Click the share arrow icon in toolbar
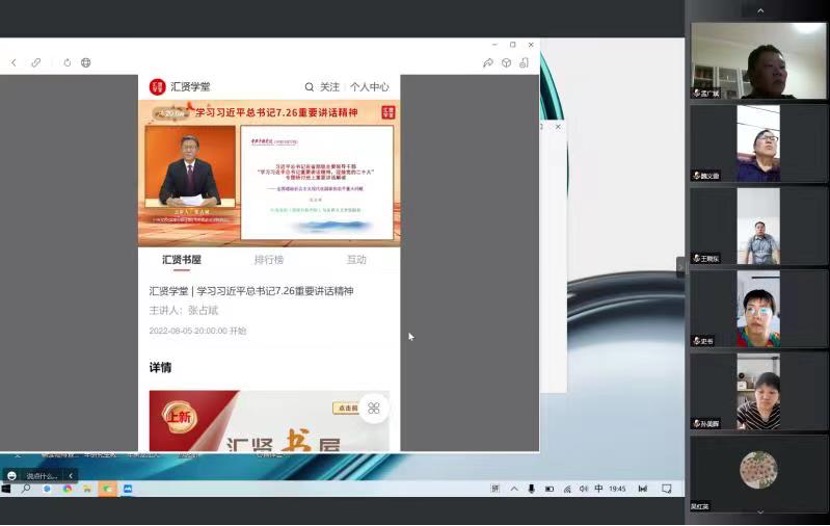The height and width of the screenshot is (526, 830). point(488,63)
